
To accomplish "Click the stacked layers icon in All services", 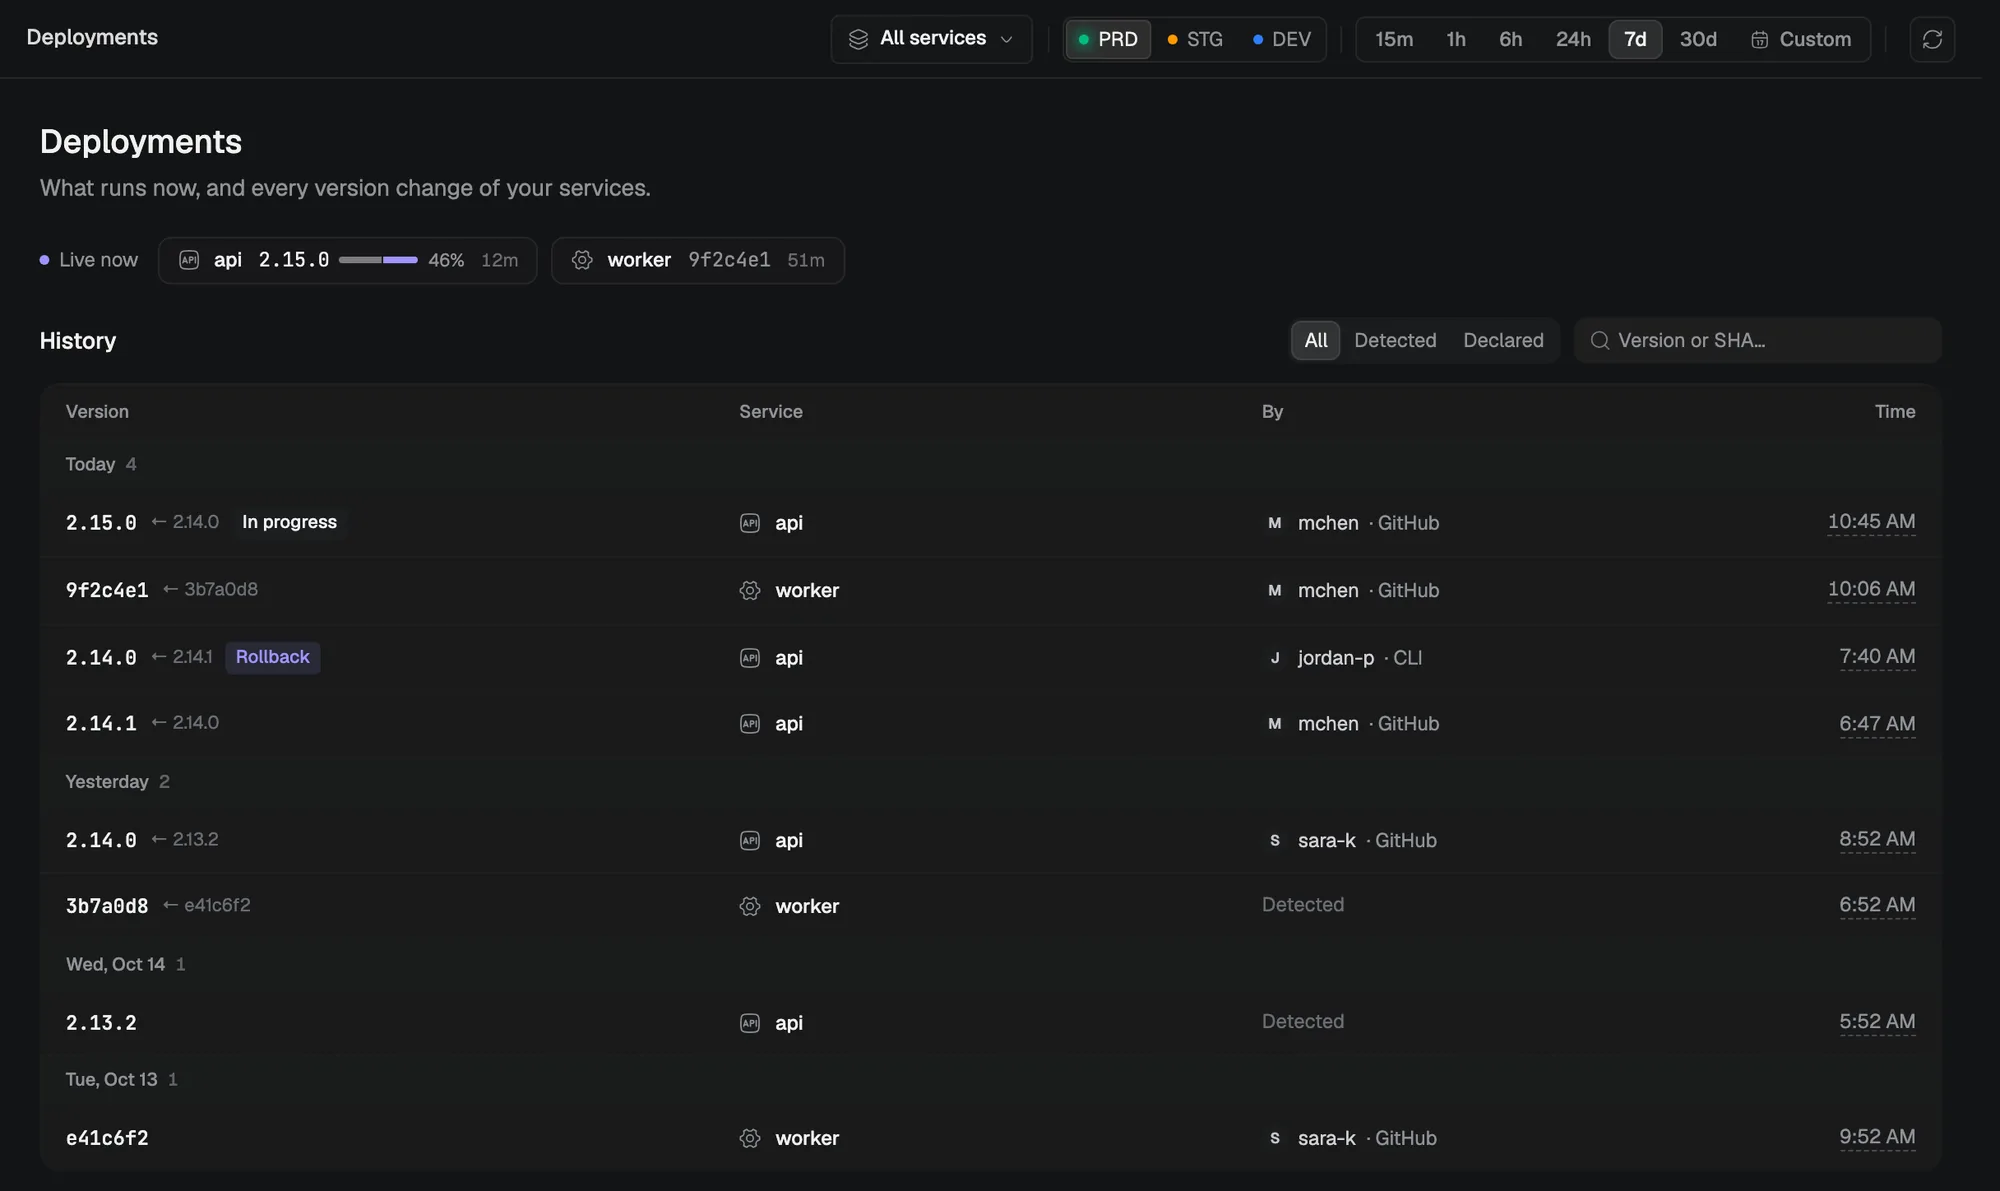I will coord(858,39).
